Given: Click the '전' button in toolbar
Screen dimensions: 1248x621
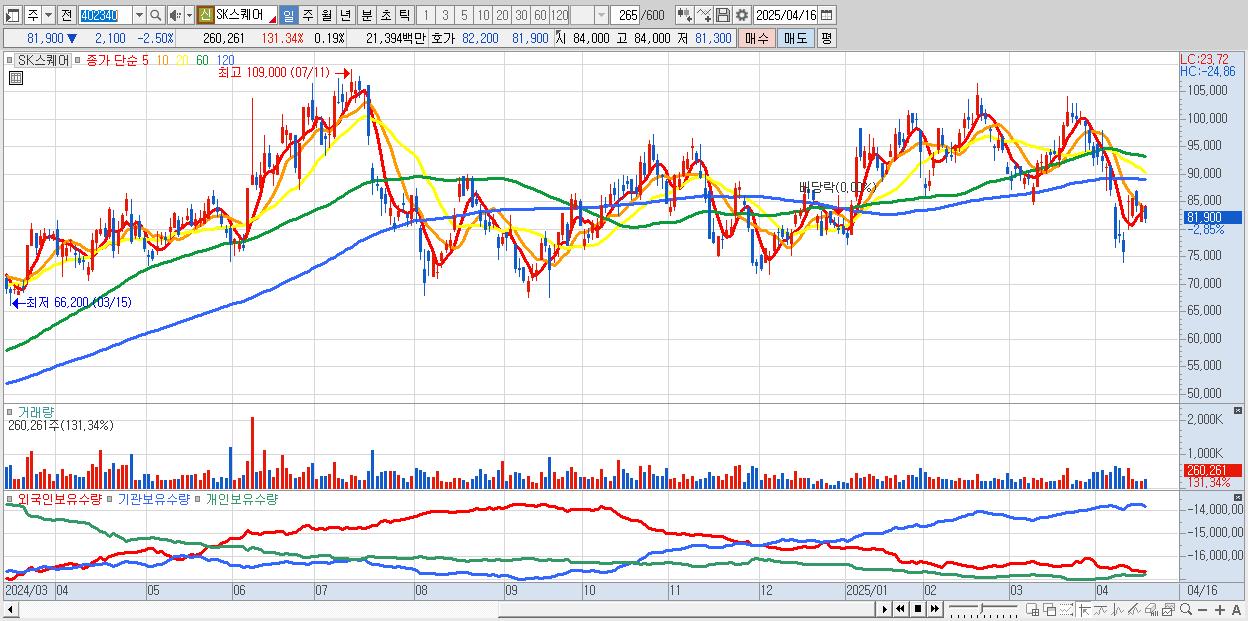Looking at the screenshot, I should [66, 15].
